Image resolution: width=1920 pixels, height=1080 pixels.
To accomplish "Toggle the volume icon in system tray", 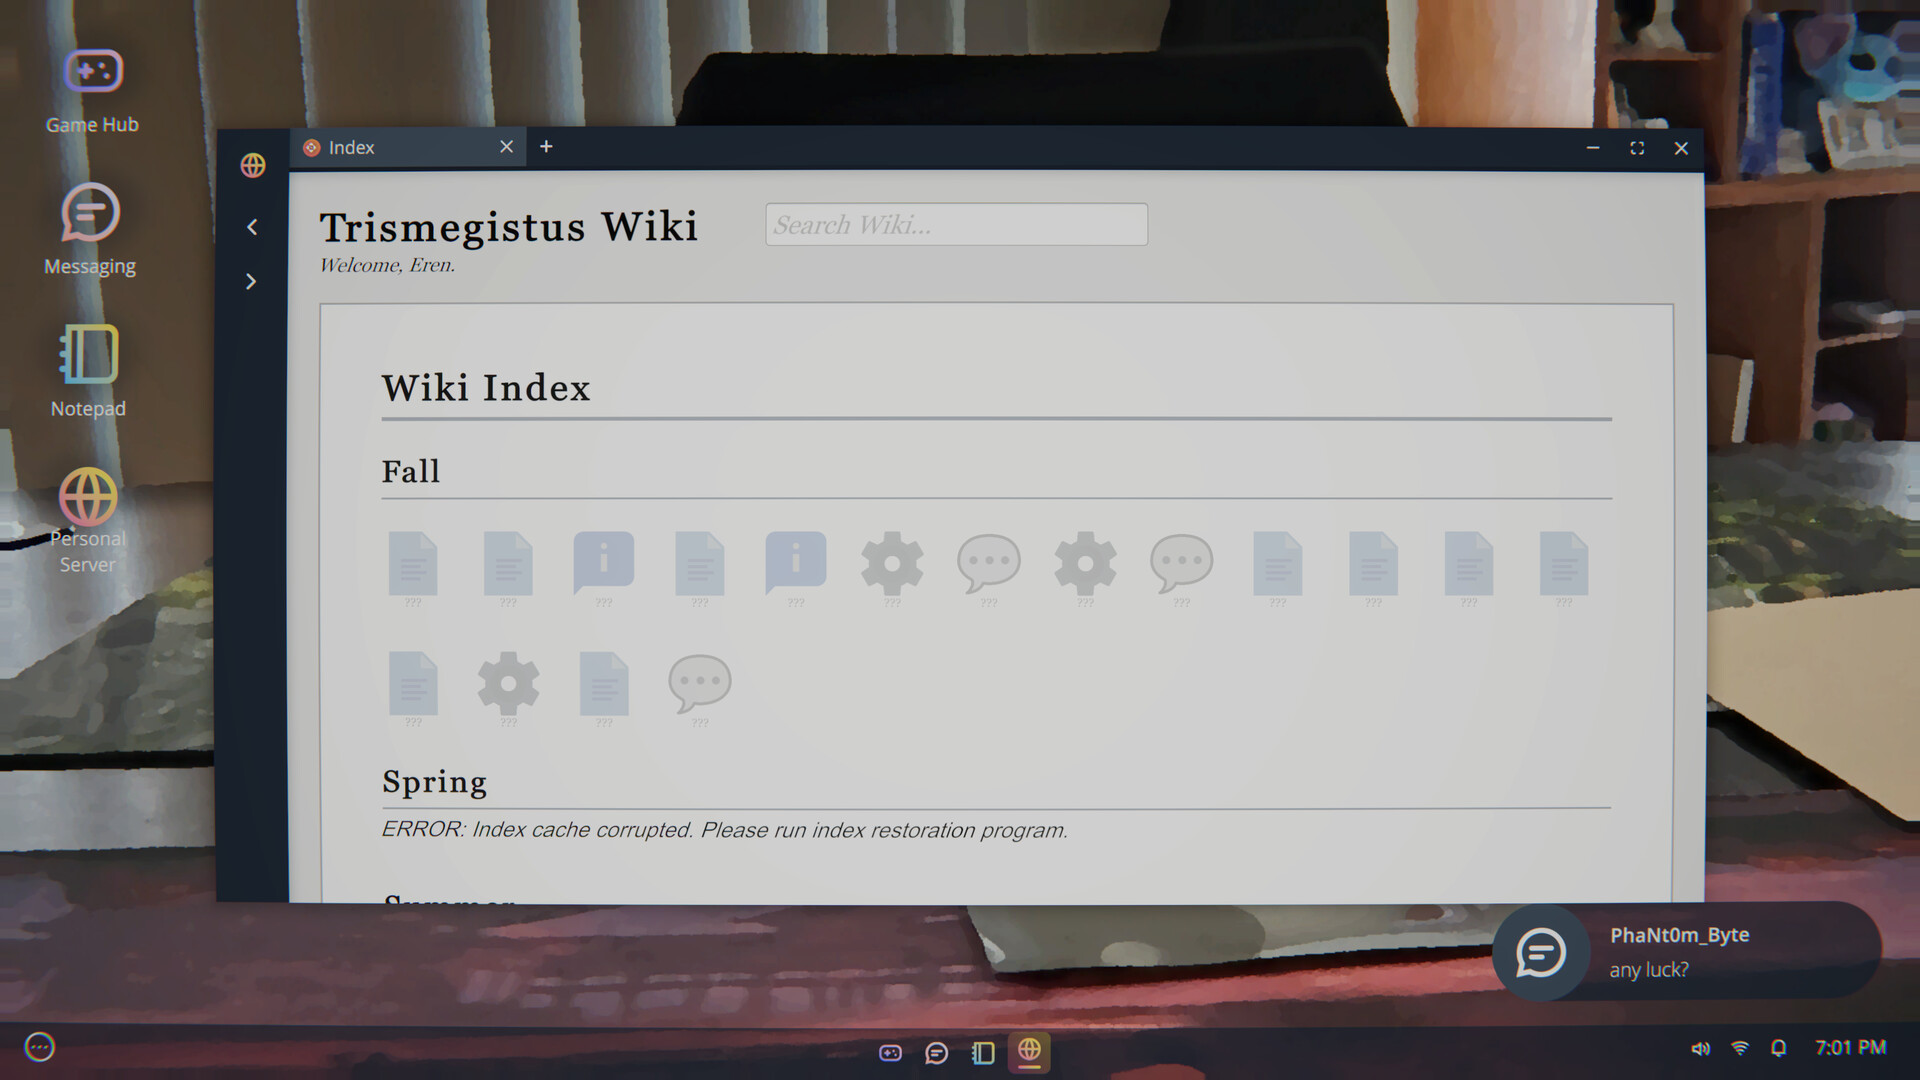I will click(x=1700, y=1048).
